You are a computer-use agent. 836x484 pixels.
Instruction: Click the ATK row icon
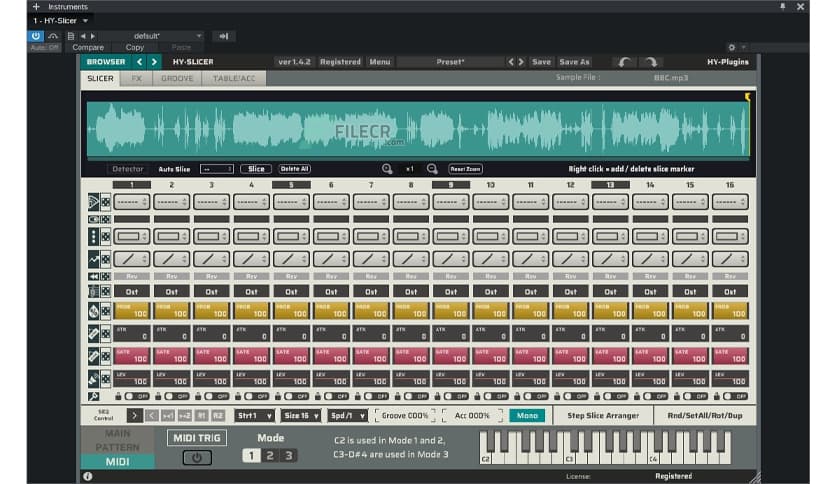tap(94, 334)
